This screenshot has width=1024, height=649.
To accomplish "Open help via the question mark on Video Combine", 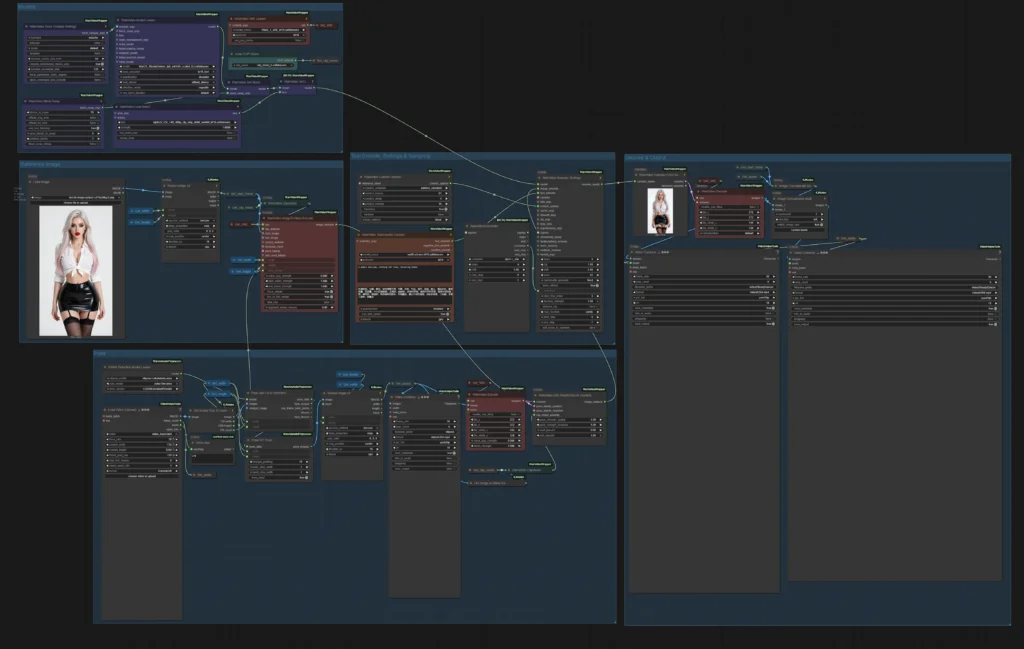I will tap(778, 251).
